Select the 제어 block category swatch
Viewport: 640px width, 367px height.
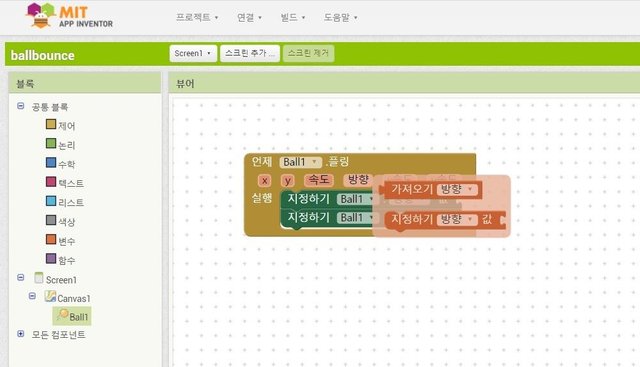click(51, 124)
